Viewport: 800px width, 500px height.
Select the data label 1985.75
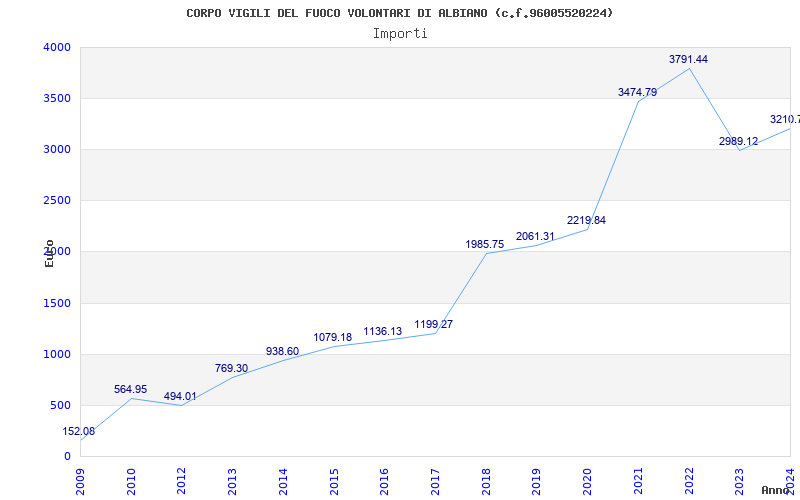click(x=485, y=244)
